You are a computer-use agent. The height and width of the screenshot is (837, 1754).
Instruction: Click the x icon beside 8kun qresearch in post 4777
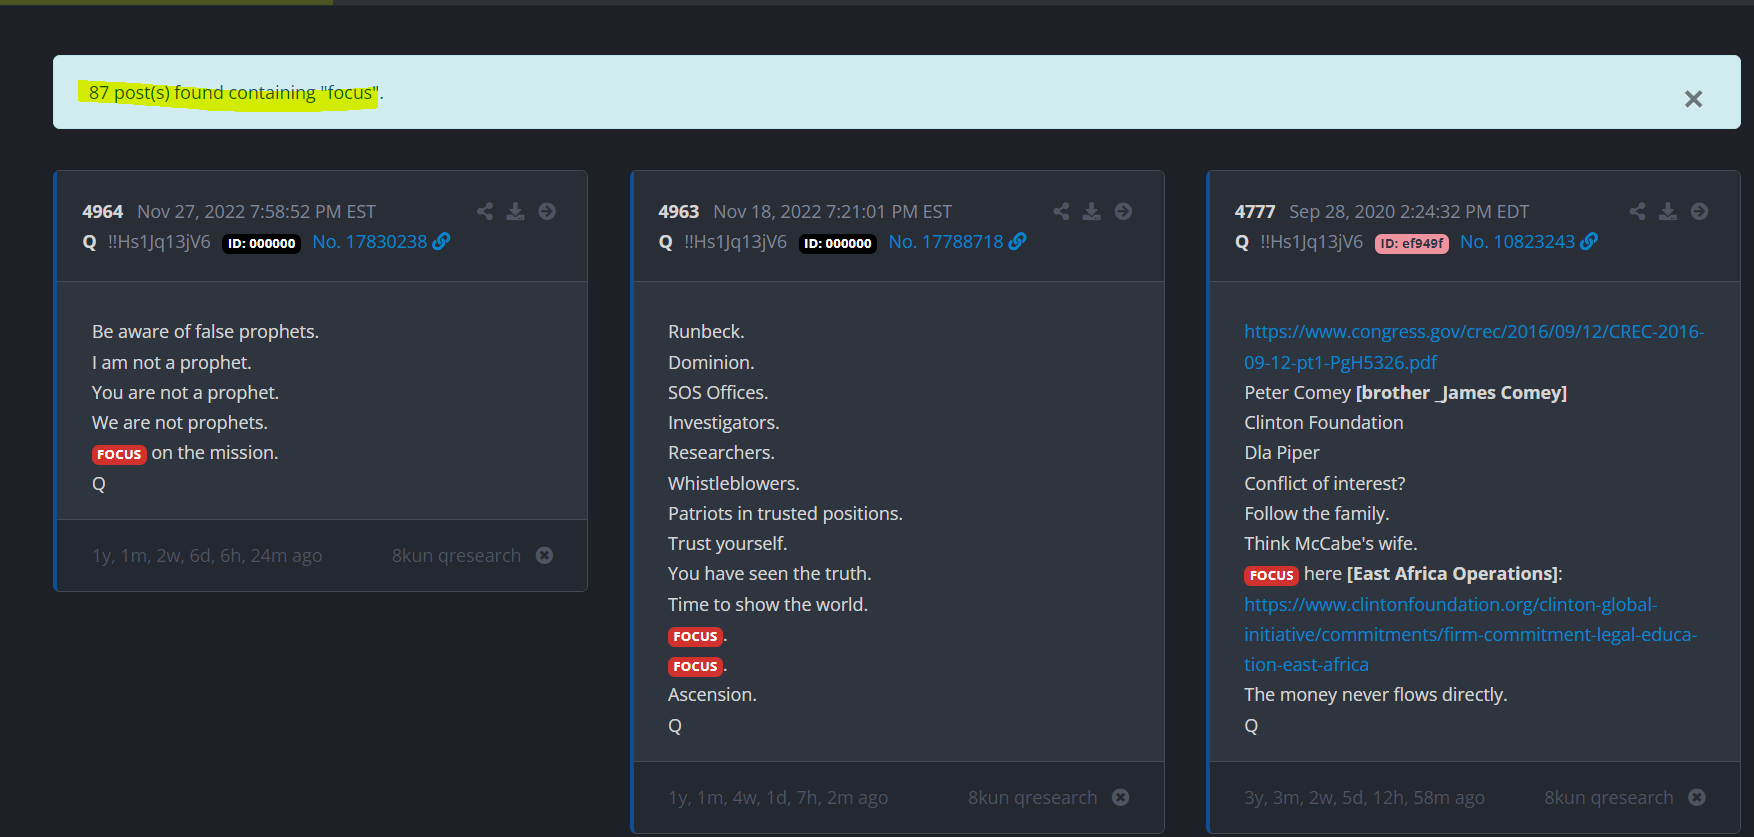pos(1696,797)
